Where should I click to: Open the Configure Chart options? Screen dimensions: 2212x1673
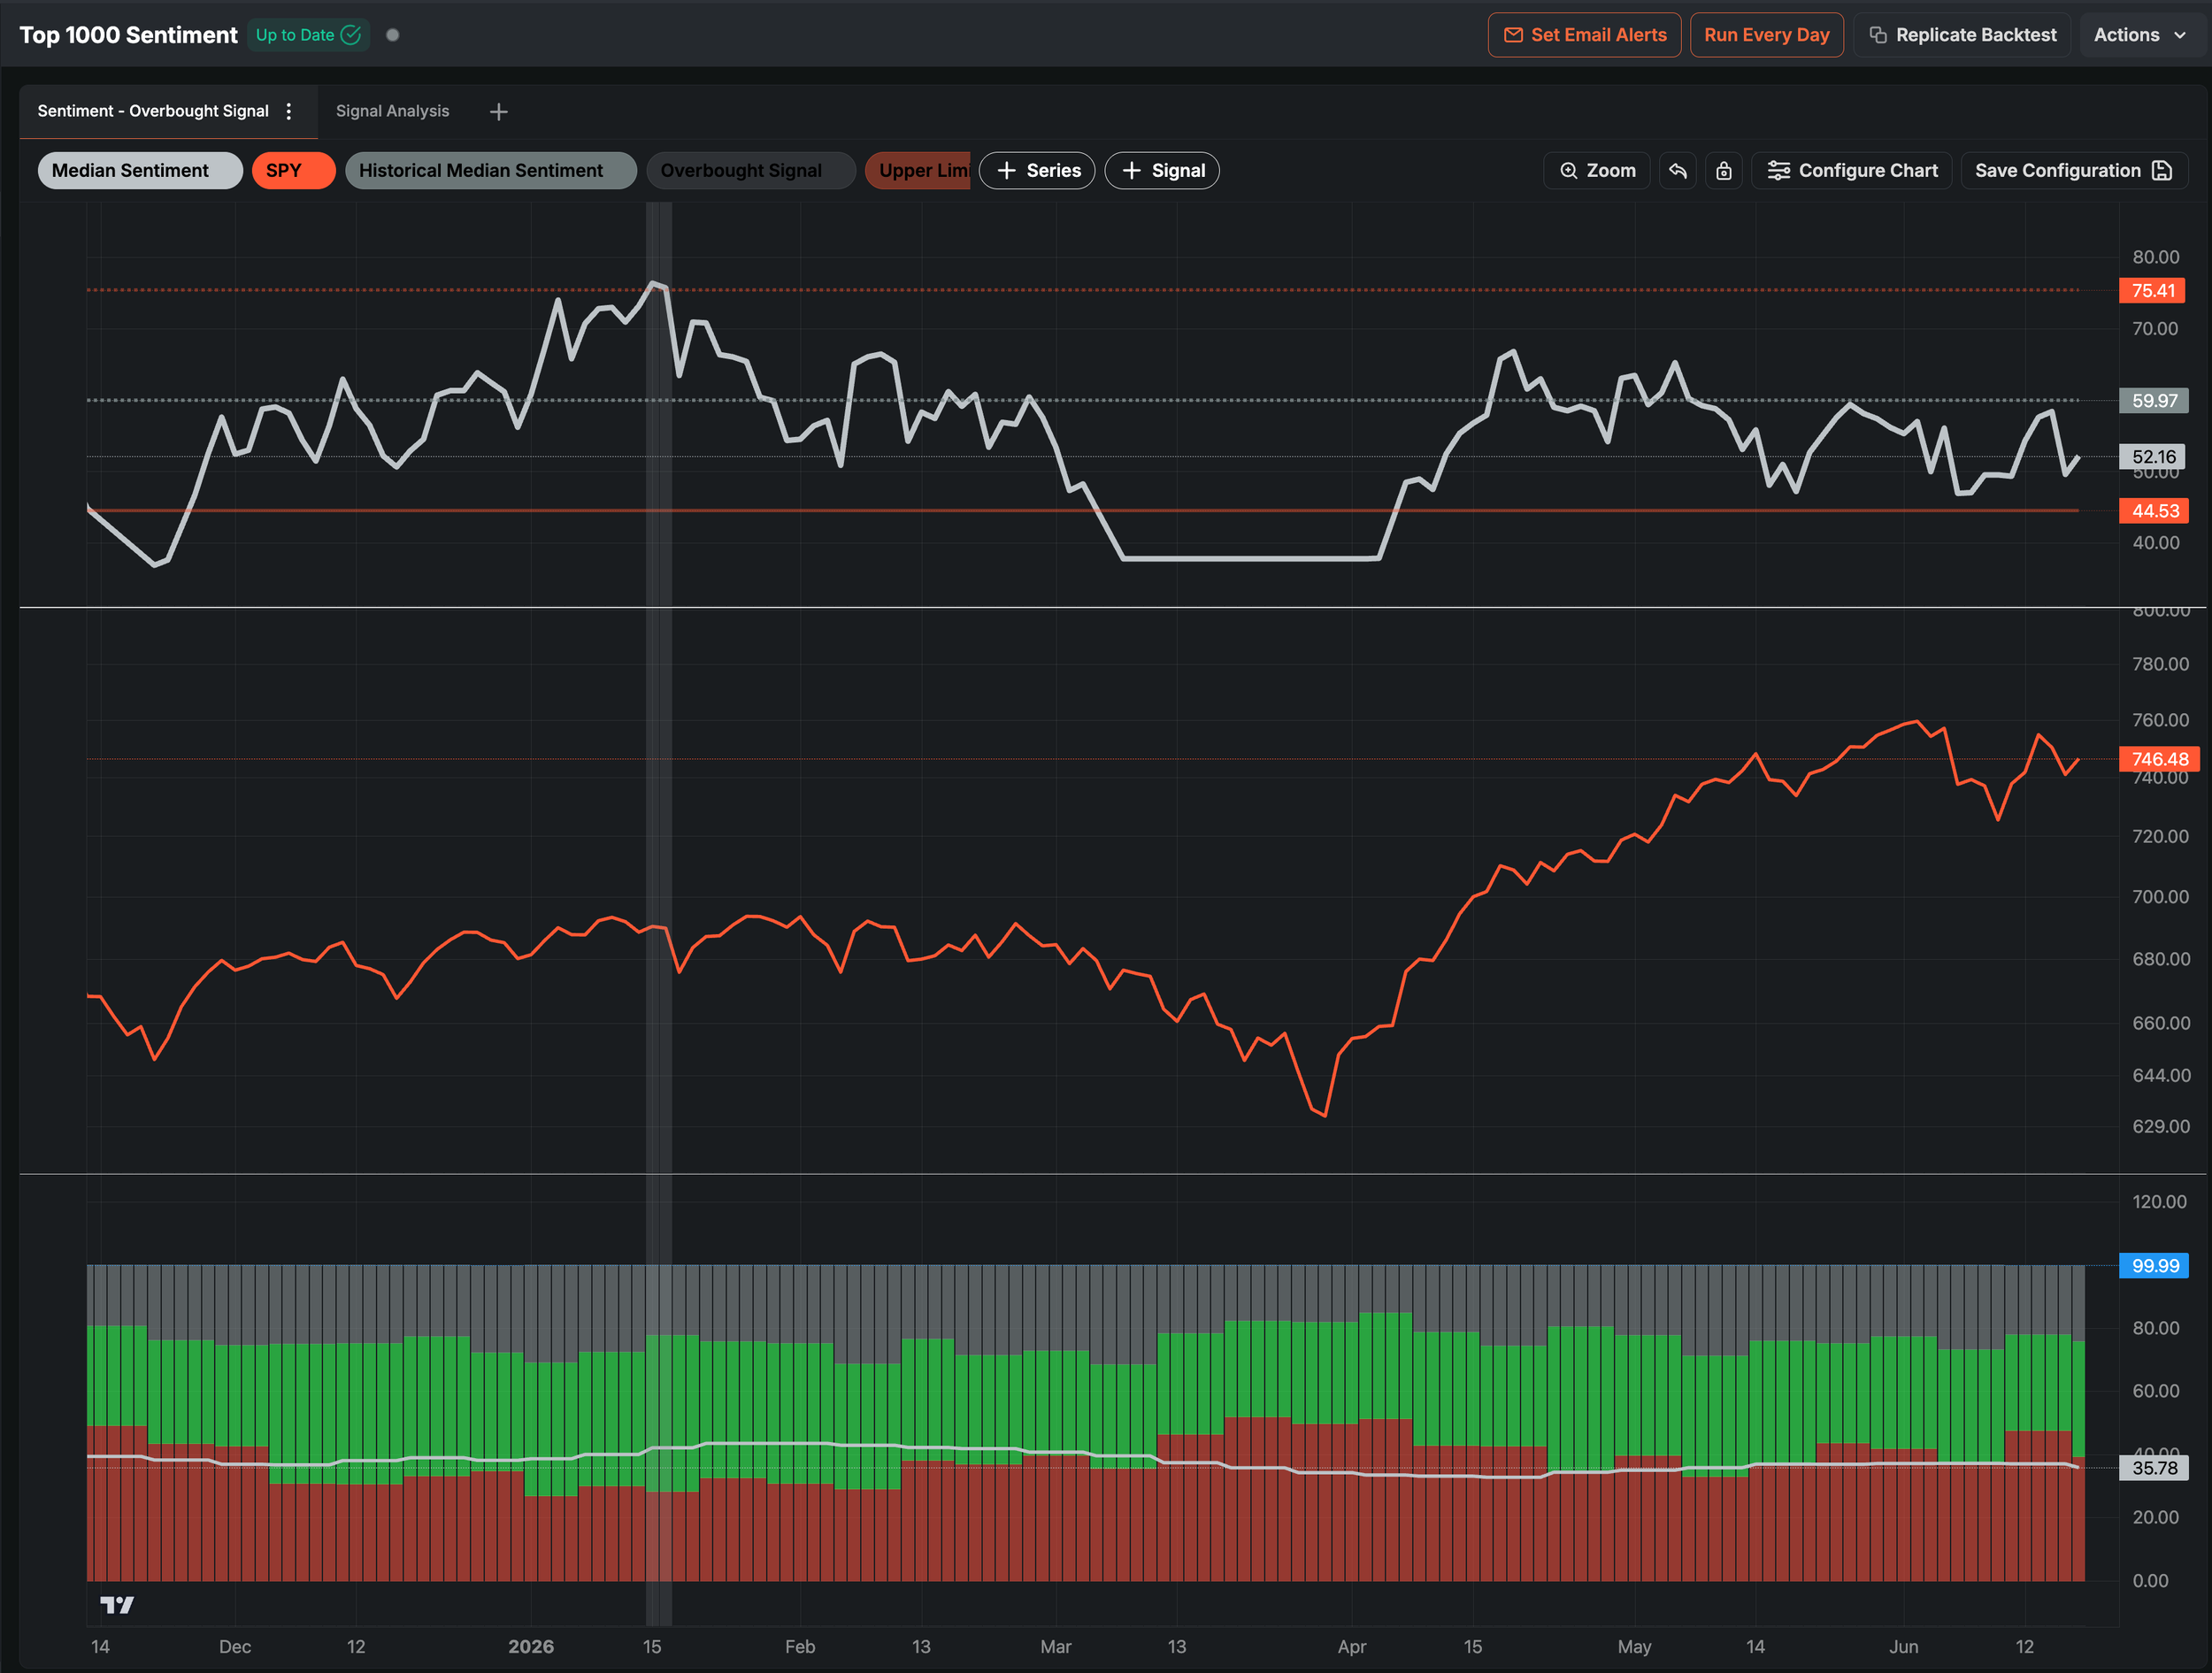[1852, 171]
